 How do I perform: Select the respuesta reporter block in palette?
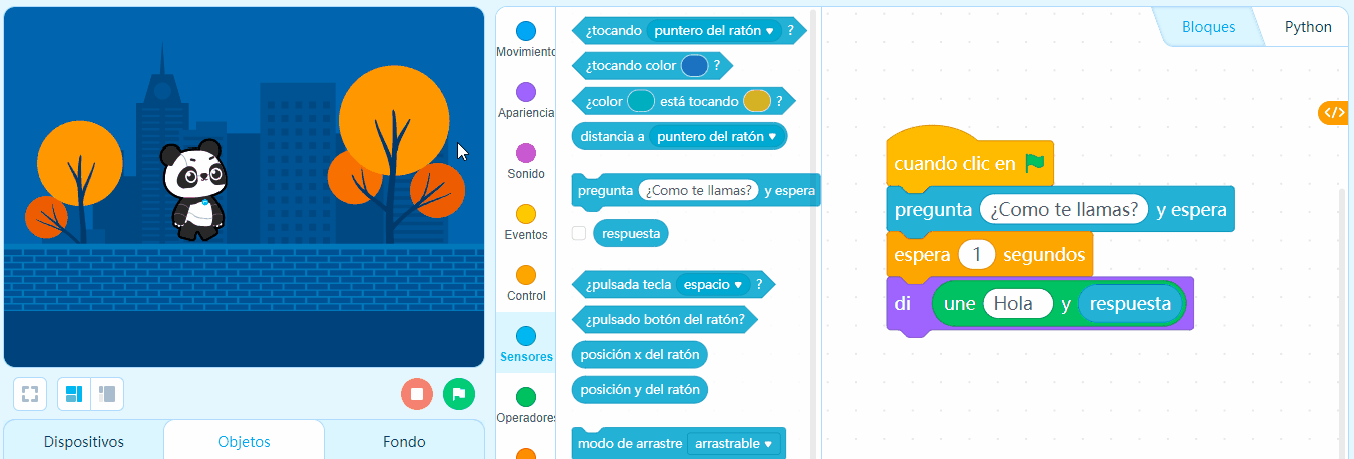(631, 233)
